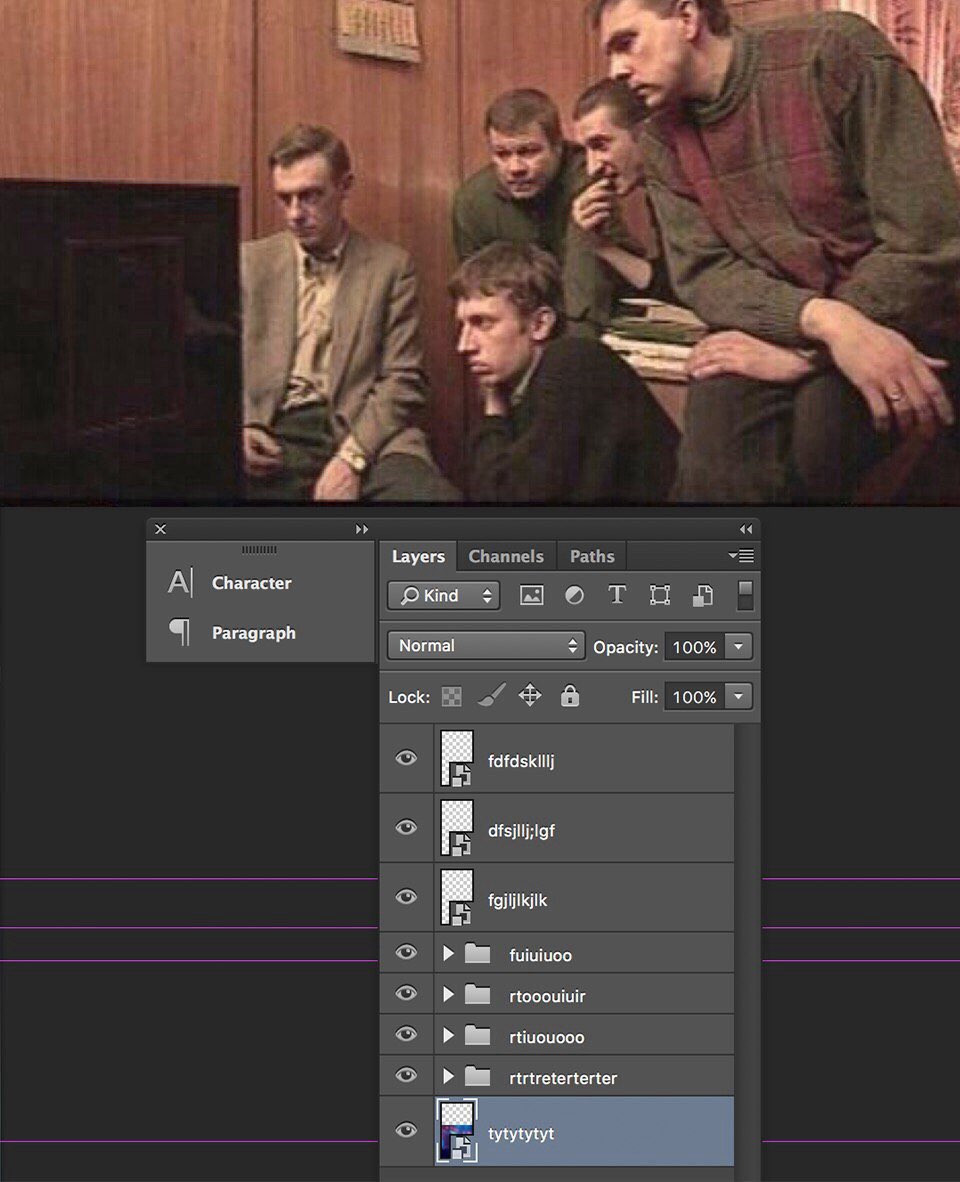Expand the rtiuouooo group triangle
The image size is (960, 1182).
(448, 1035)
